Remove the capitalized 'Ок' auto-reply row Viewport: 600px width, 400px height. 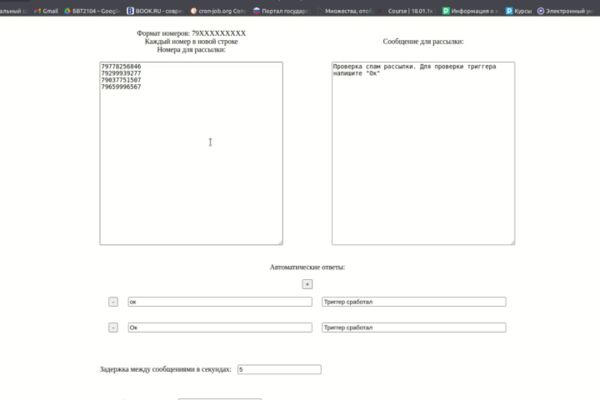click(113, 327)
